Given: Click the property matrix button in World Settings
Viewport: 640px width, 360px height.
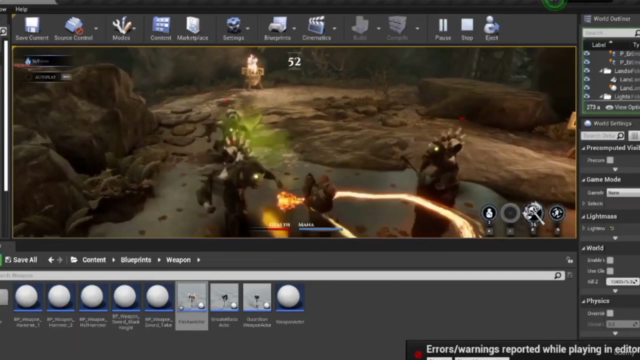Looking at the screenshot, I should [634, 136].
